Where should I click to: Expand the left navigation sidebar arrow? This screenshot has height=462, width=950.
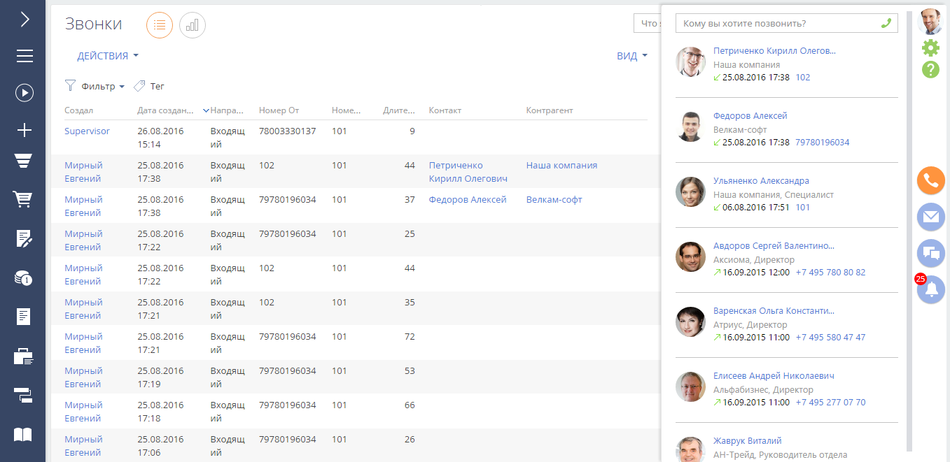pos(24,19)
